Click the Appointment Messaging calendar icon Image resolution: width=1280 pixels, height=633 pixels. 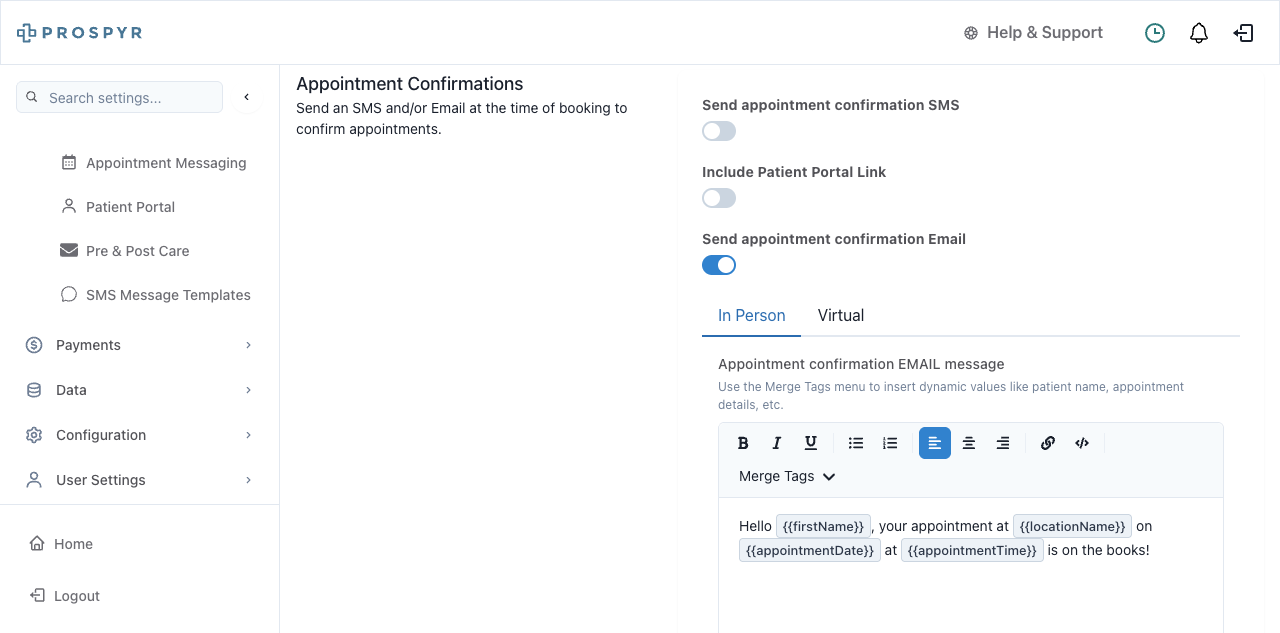tap(69, 162)
